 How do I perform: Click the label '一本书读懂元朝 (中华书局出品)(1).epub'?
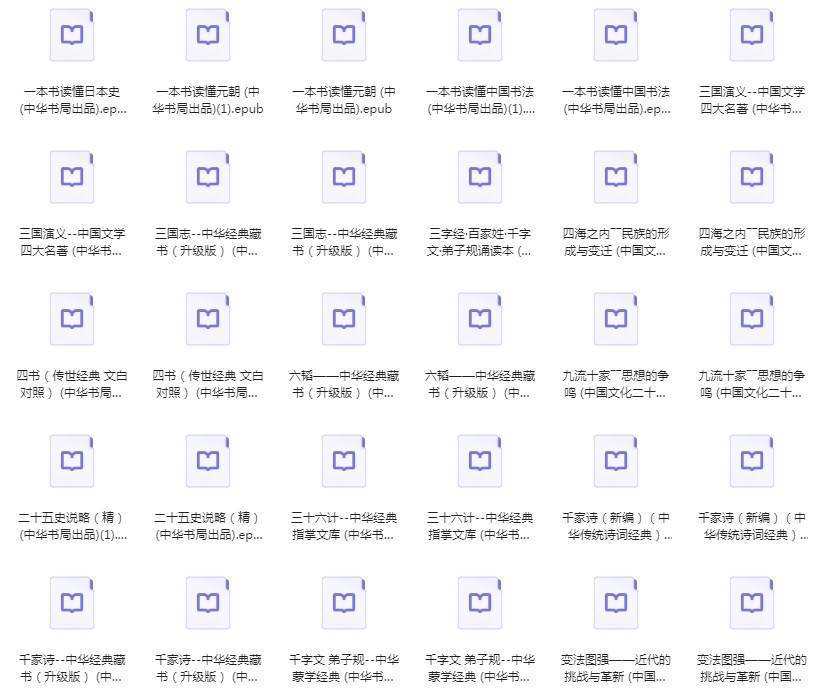[x=208, y=100]
